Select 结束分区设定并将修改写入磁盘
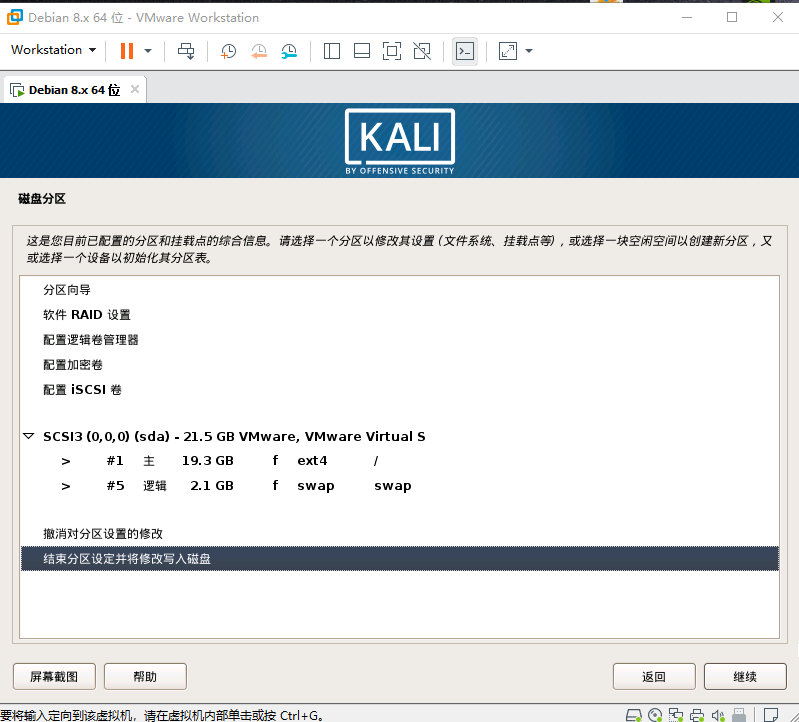This screenshot has height=722, width=799. coord(400,559)
